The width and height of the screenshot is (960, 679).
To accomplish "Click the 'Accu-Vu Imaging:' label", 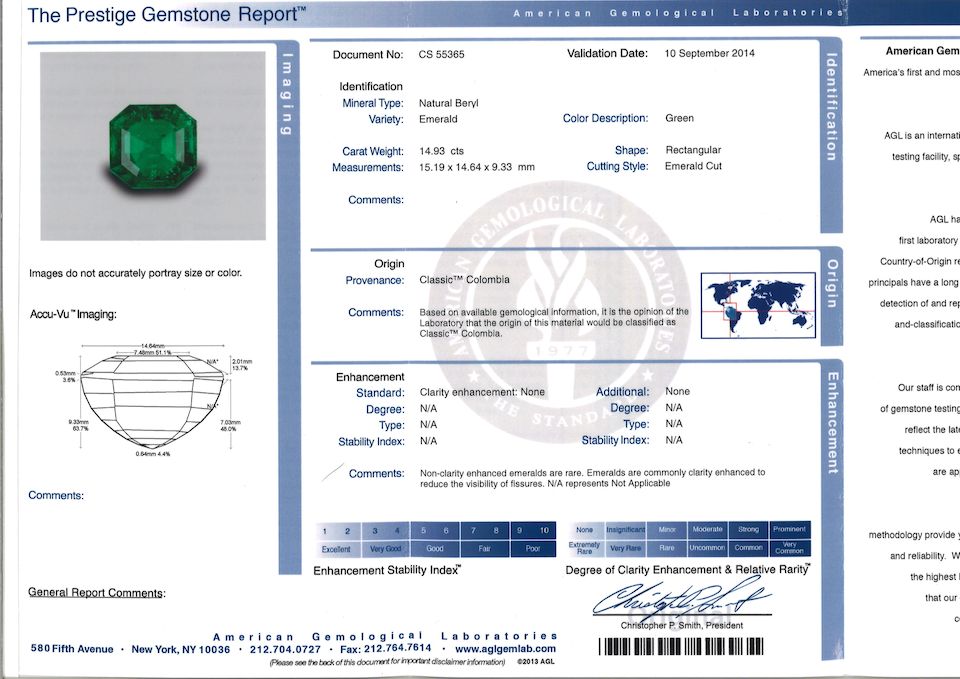I will click(x=73, y=315).
